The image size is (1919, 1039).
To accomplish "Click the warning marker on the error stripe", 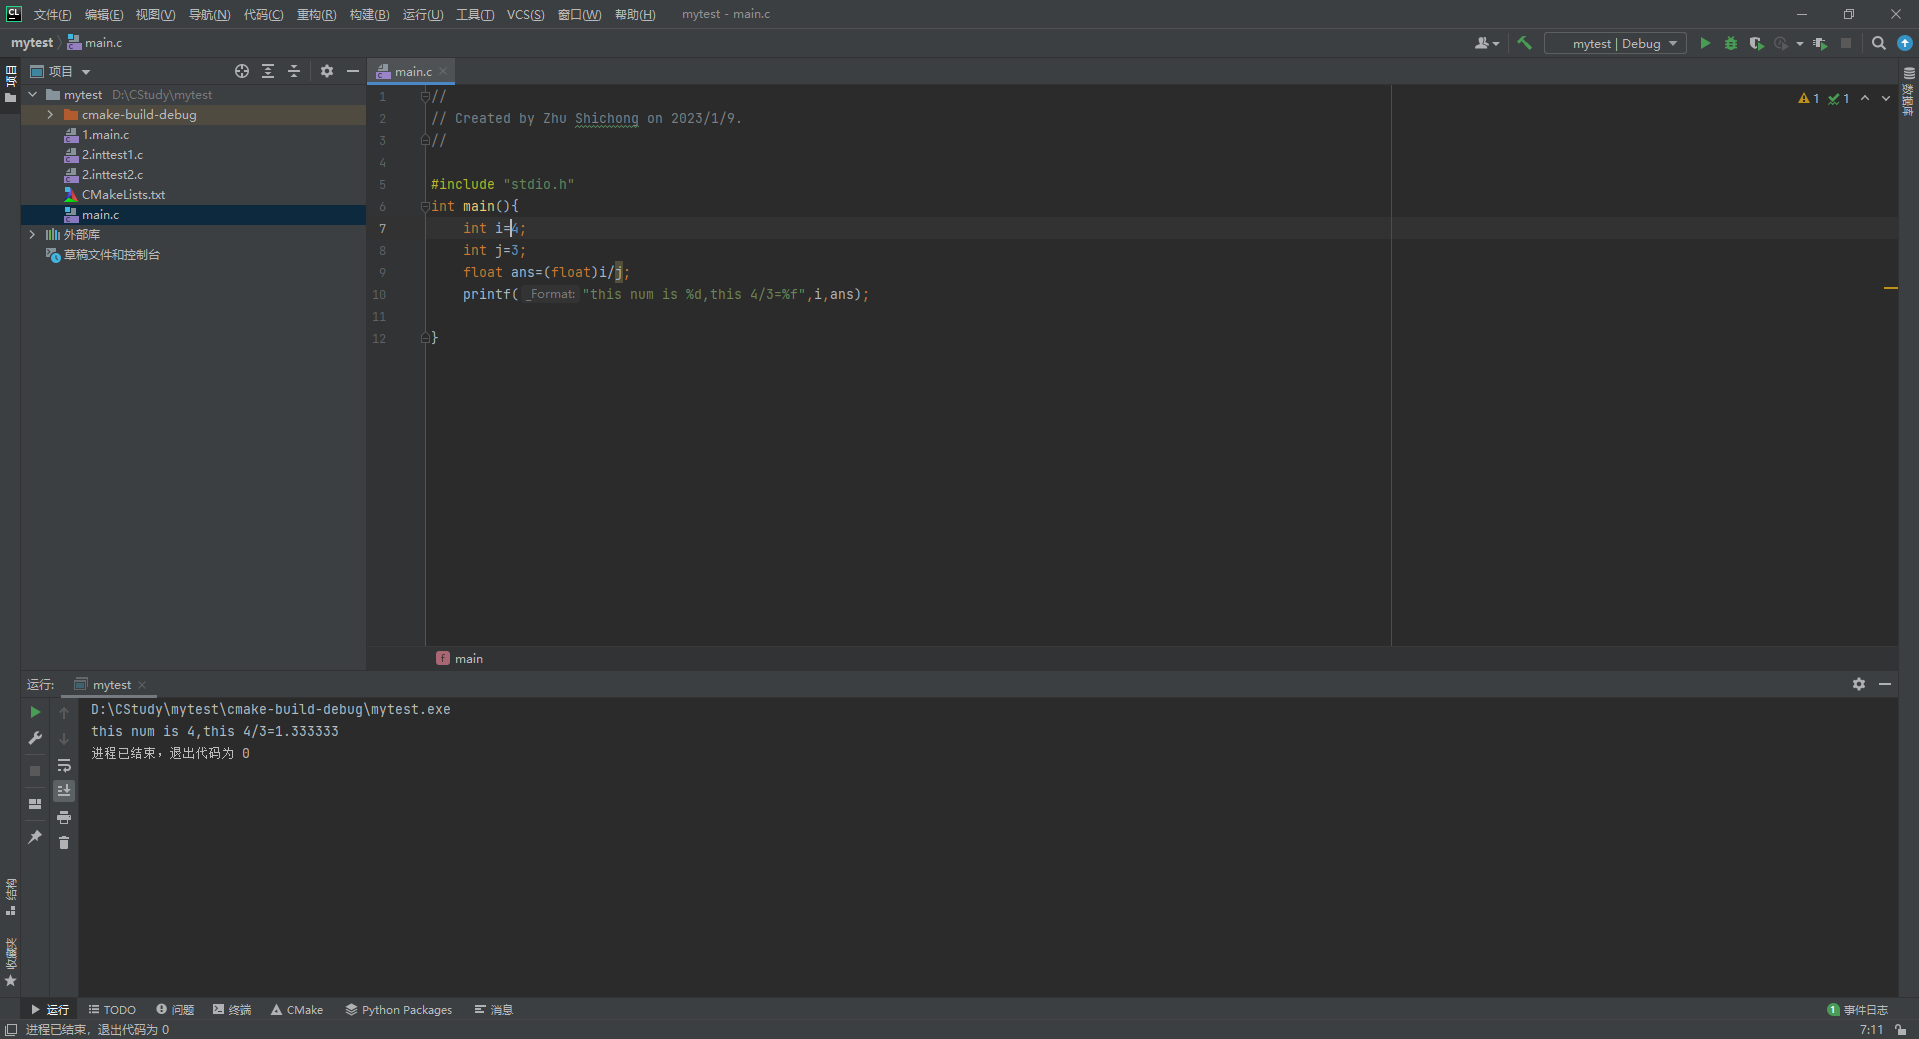I will pyautogui.click(x=1891, y=288).
